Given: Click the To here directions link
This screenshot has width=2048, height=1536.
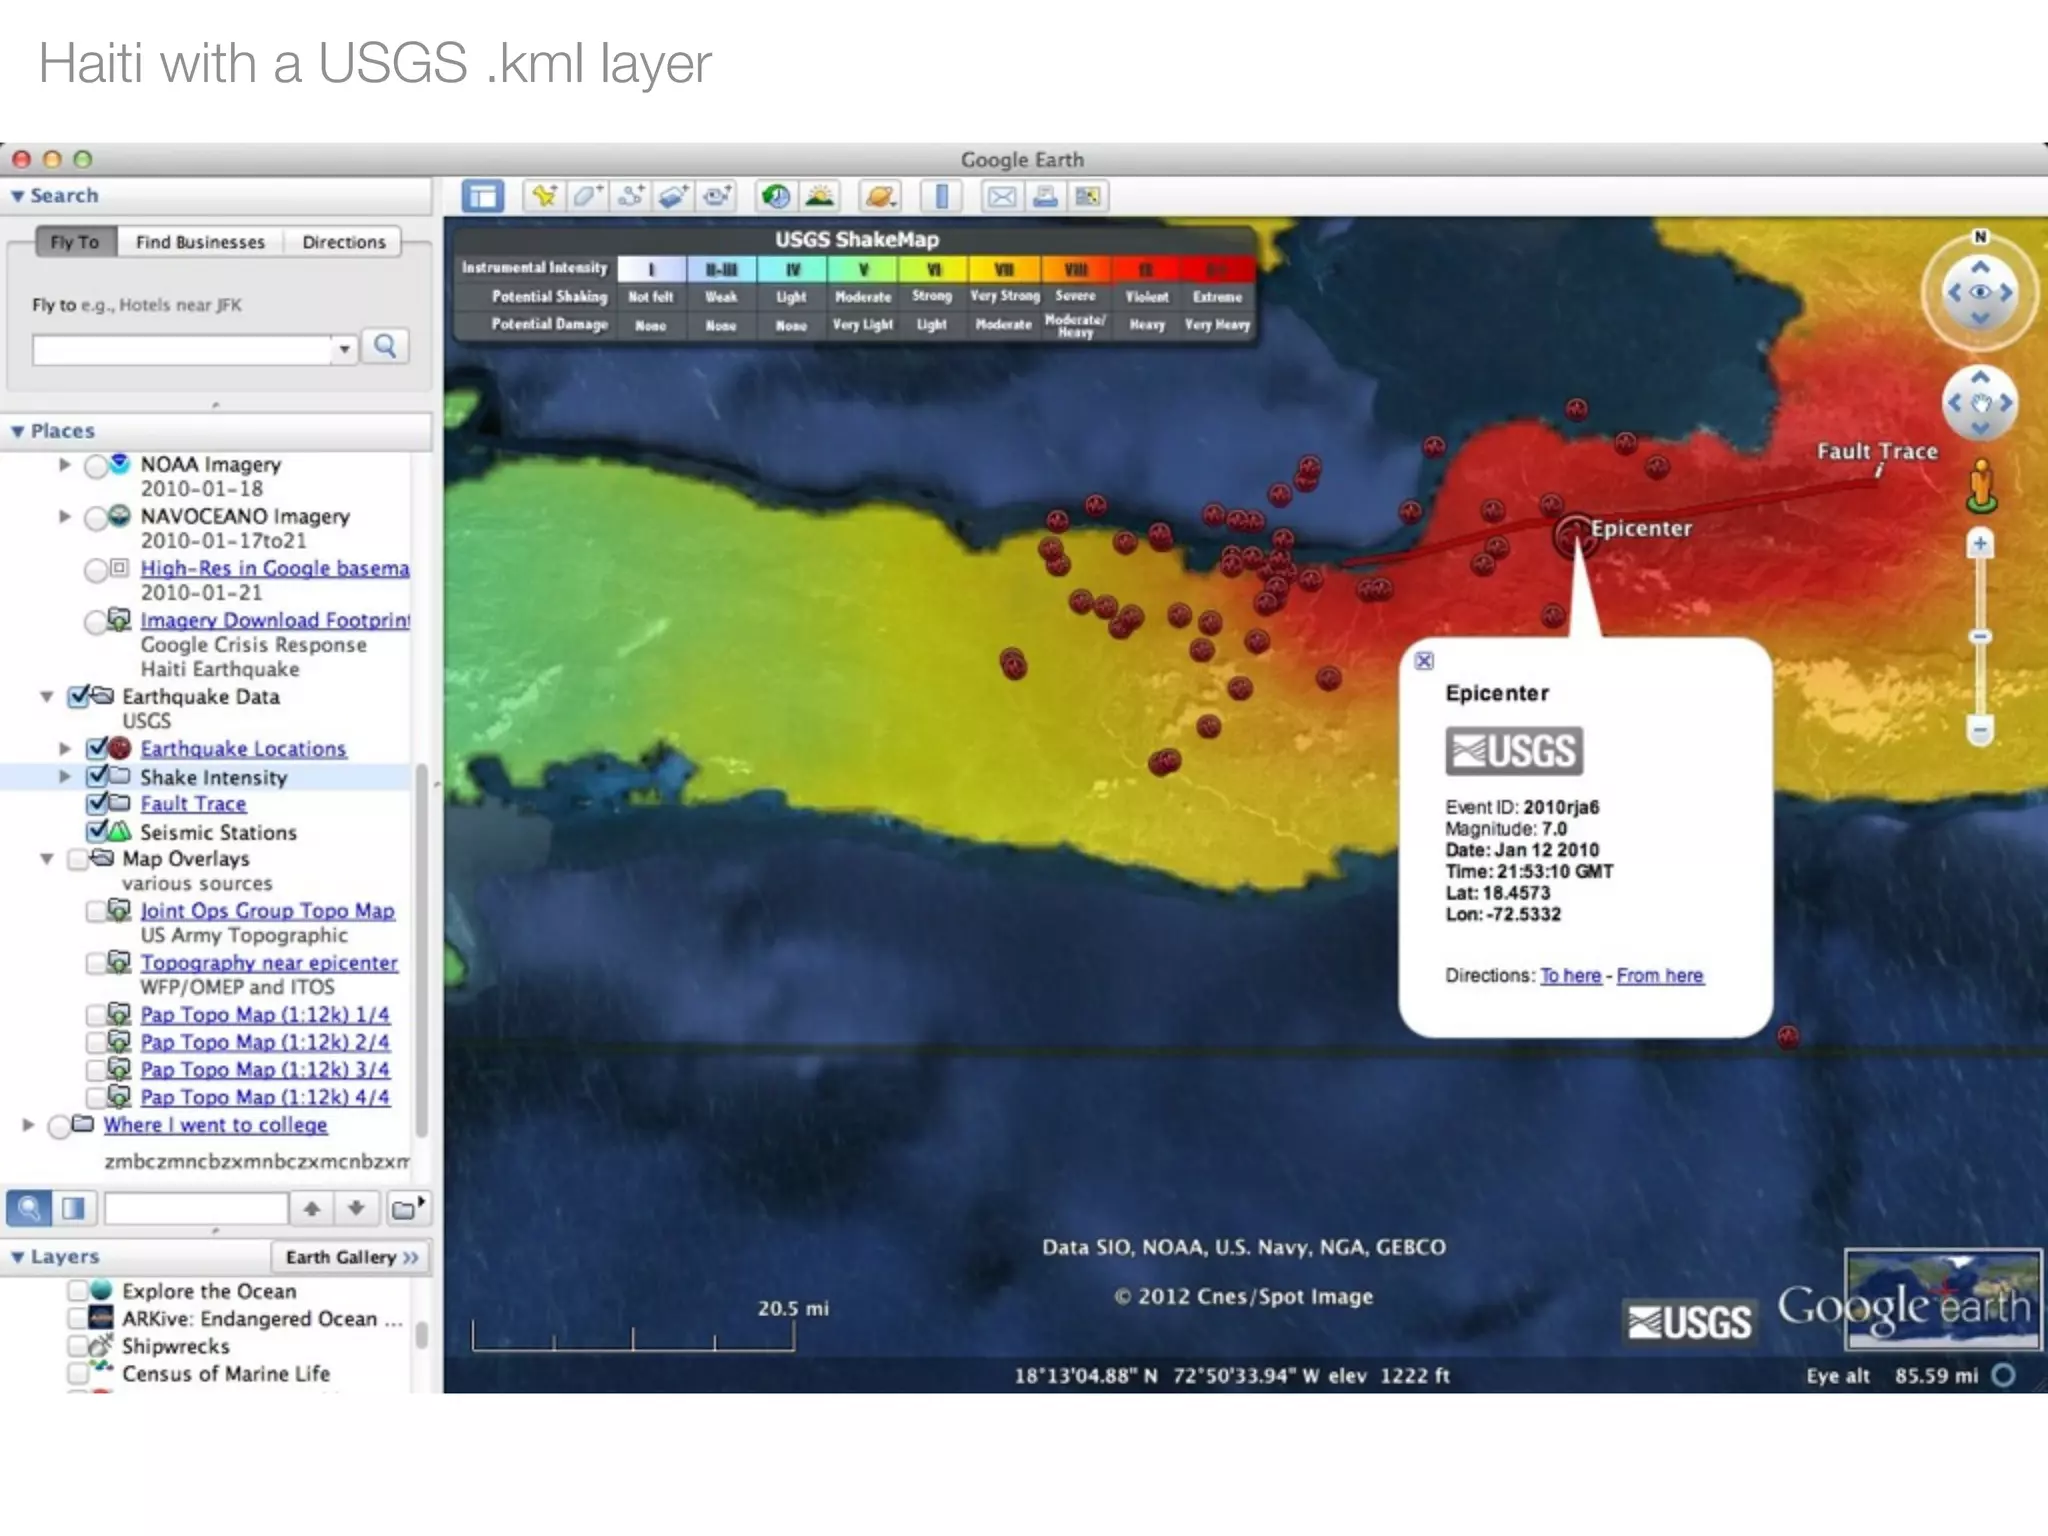Looking at the screenshot, I should click(1570, 976).
